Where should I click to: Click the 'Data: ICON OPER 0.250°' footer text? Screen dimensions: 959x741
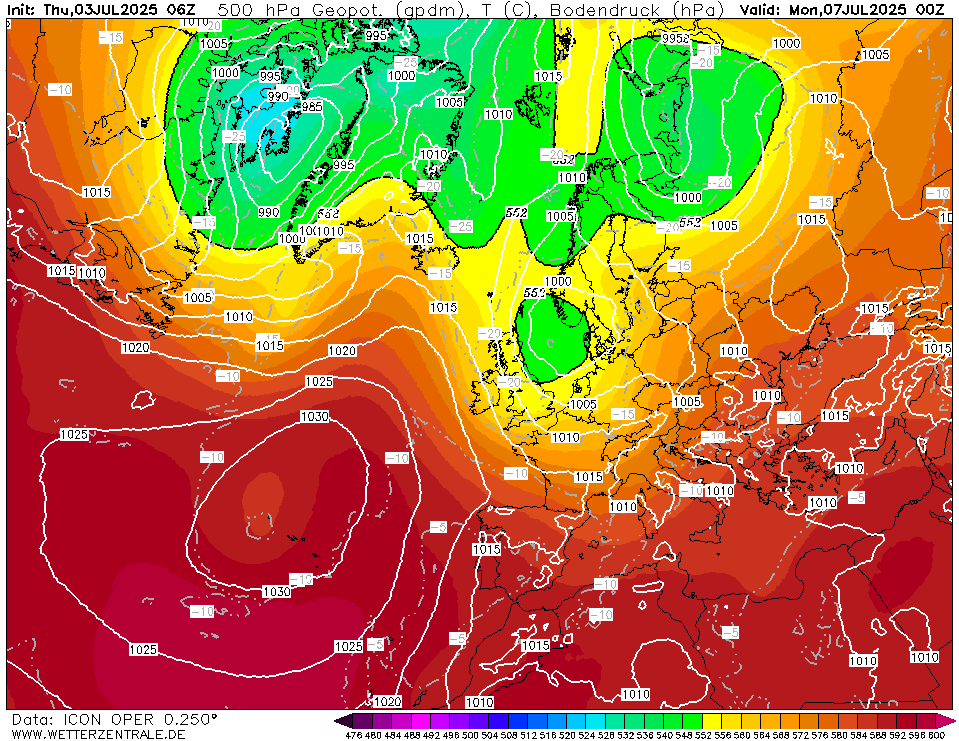click(x=114, y=719)
